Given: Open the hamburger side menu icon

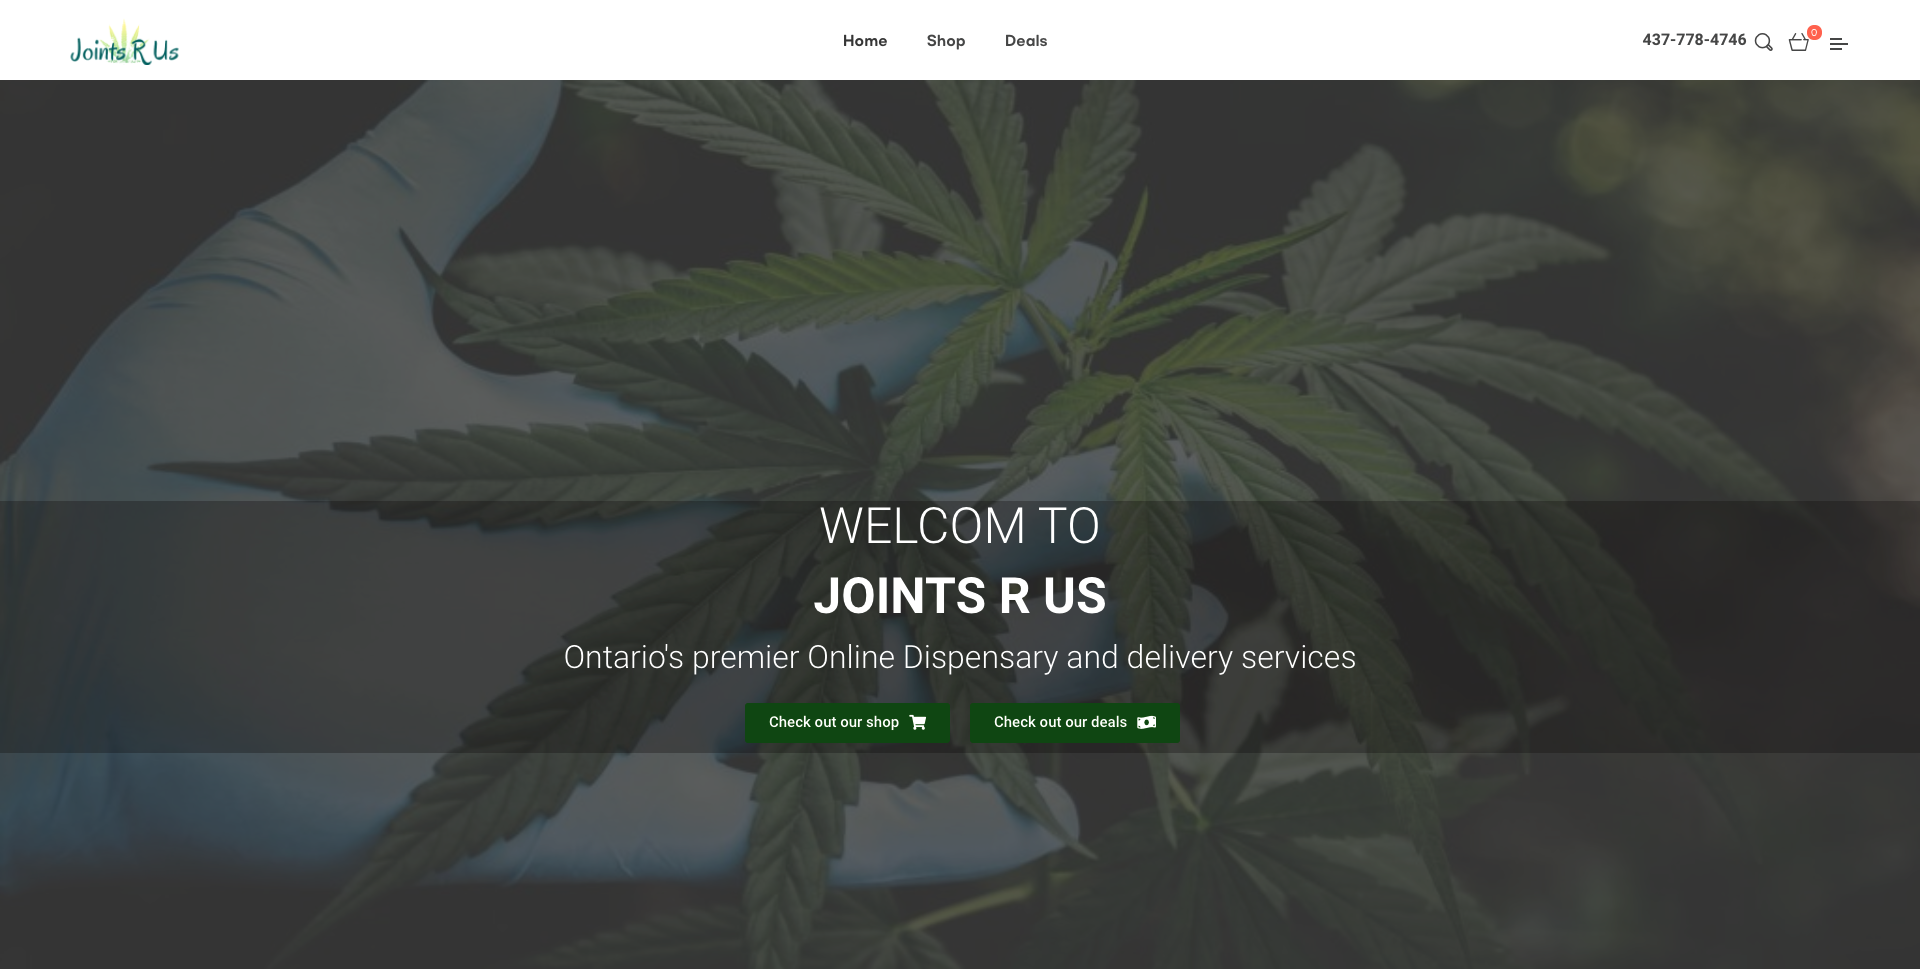Looking at the screenshot, I should (x=1838, y=44).
